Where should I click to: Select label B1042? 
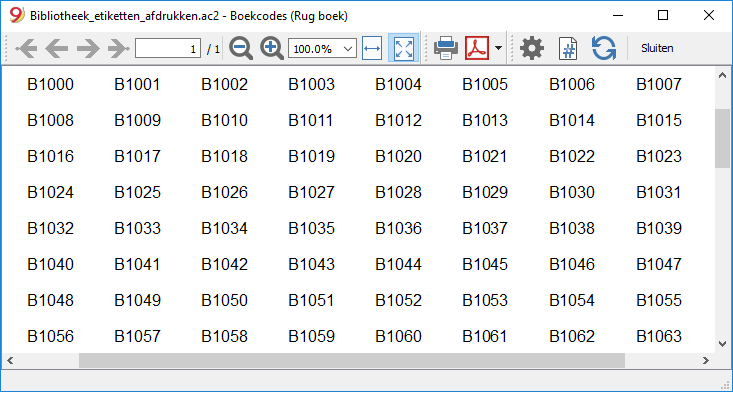tap(224, 264)
